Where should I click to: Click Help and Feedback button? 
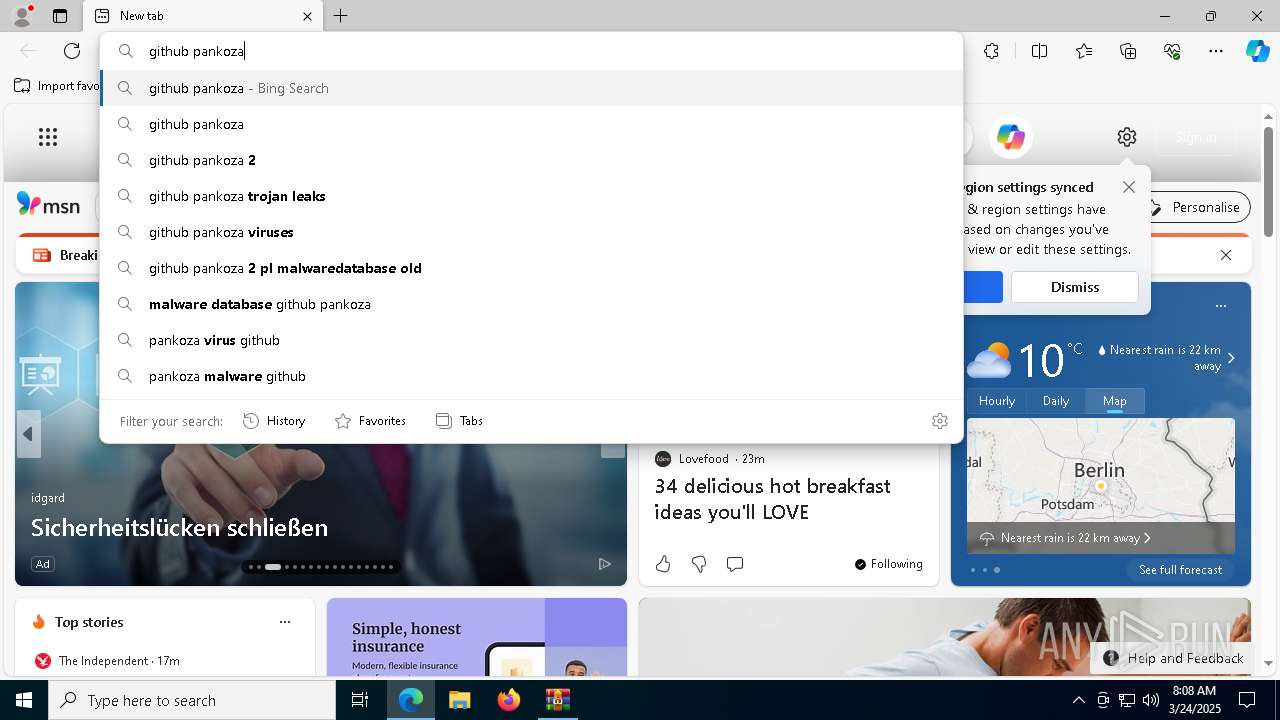[x=1173, y=658]
